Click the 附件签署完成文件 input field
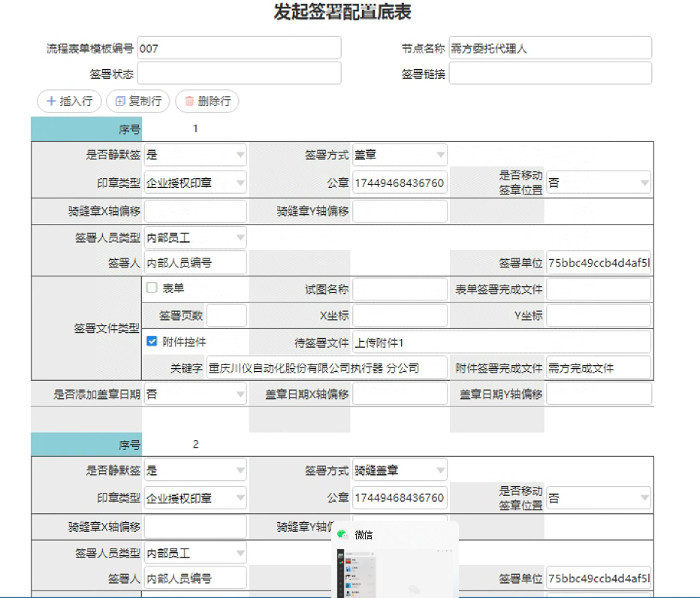This screenshot has width=700, height=598. [598, 368]
